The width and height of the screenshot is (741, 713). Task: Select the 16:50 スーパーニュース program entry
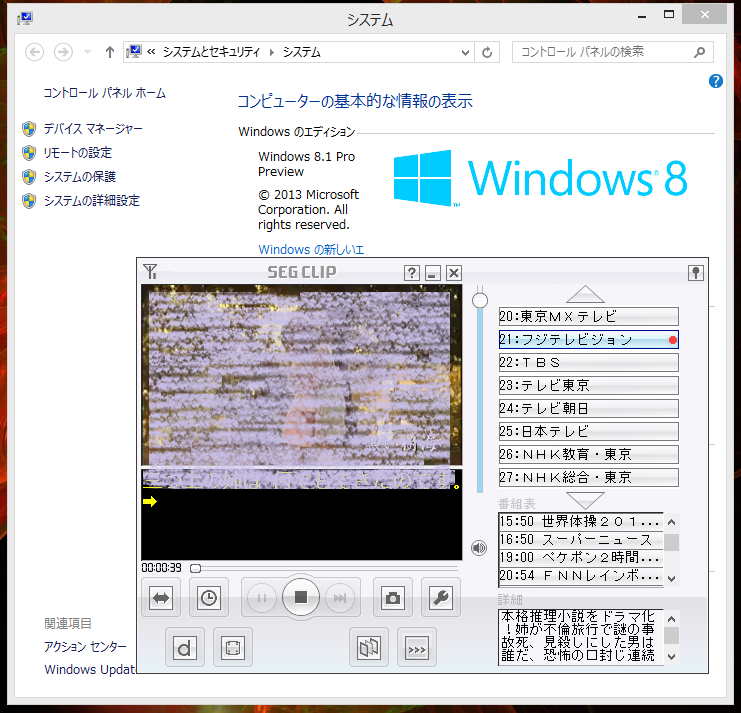(x=581, y=540)
